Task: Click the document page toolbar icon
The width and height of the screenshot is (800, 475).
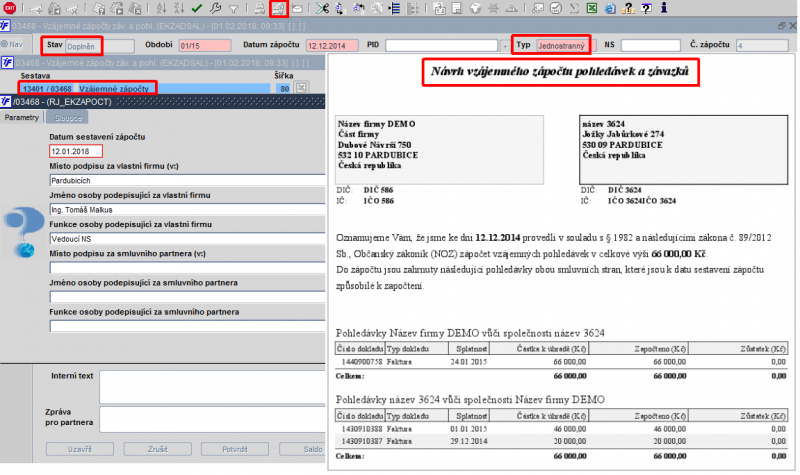Action: pos(457,8)
